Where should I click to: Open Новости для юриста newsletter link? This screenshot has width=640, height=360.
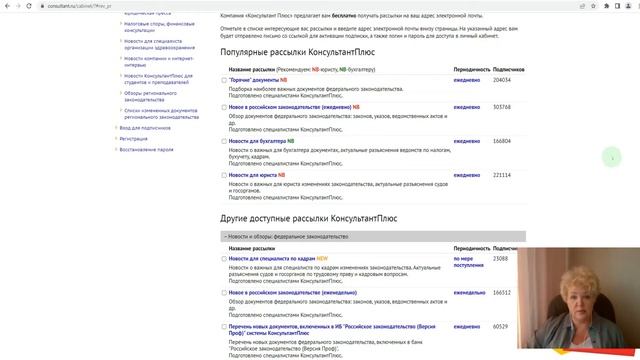coord(253,175)
